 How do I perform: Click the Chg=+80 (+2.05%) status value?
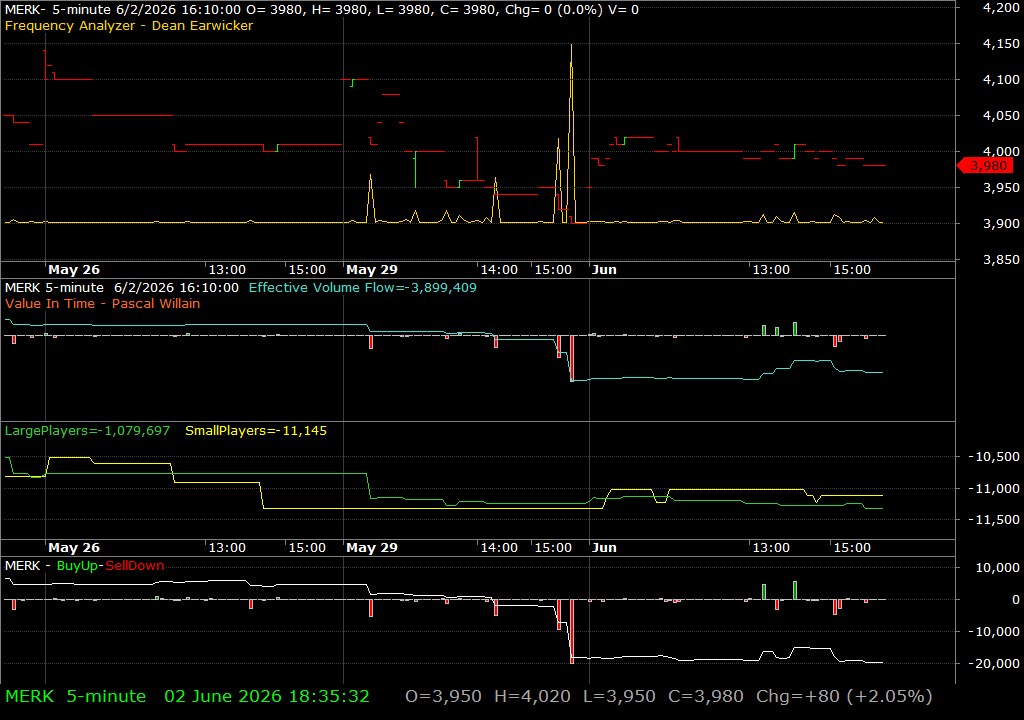click(844, 696)
